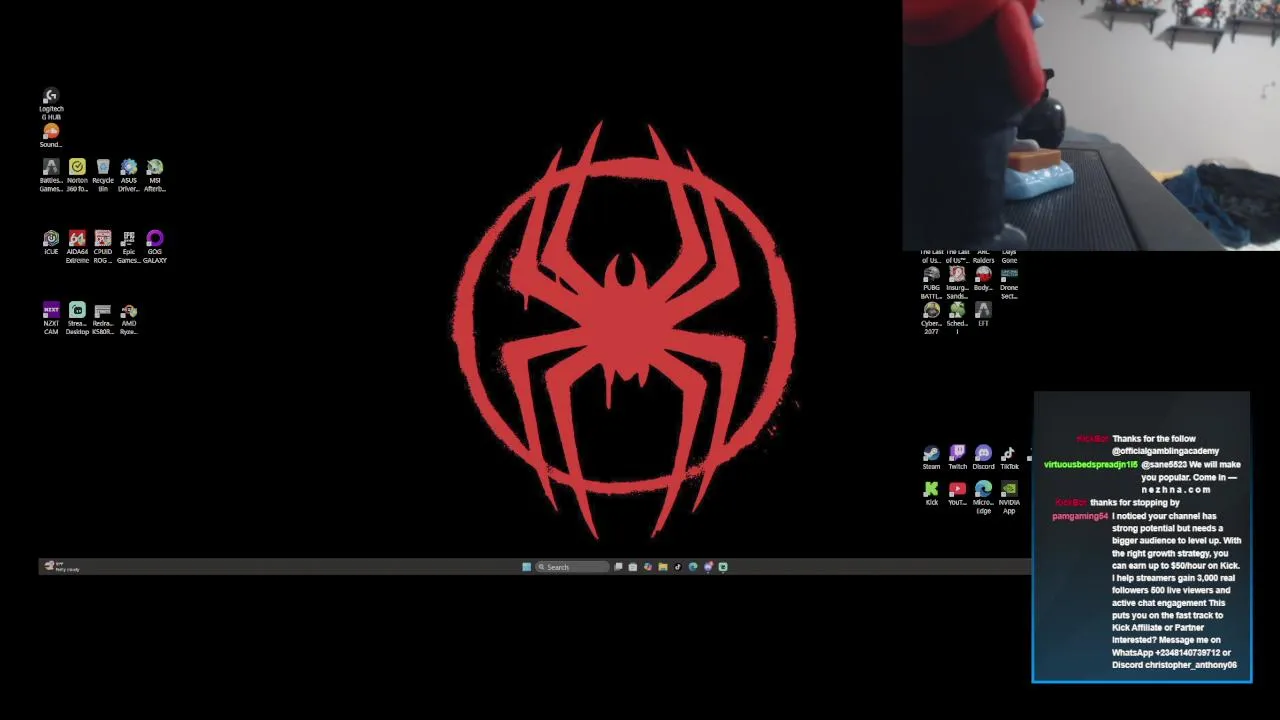The width and height of the screenshot is (1280, 720).
Task: Open the Windows Start menu
Action: coord(526,567)
